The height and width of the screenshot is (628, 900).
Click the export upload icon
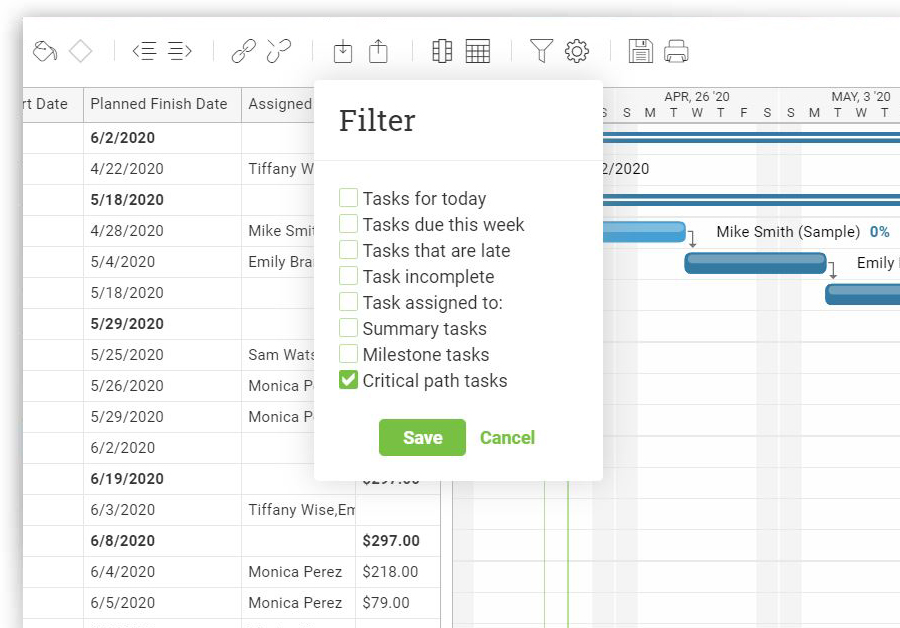point(378,51)
